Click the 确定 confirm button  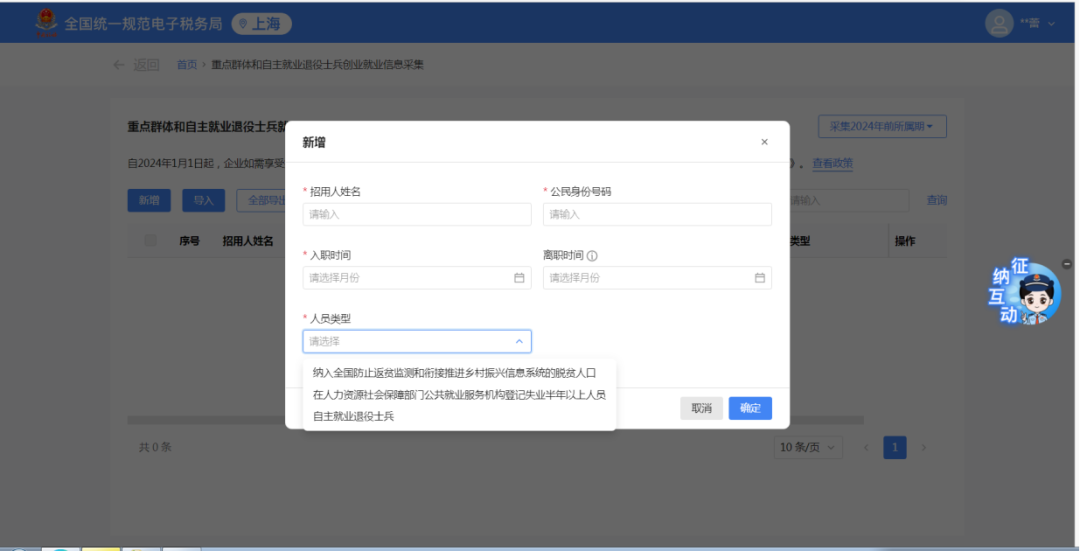tap(750, 408)
